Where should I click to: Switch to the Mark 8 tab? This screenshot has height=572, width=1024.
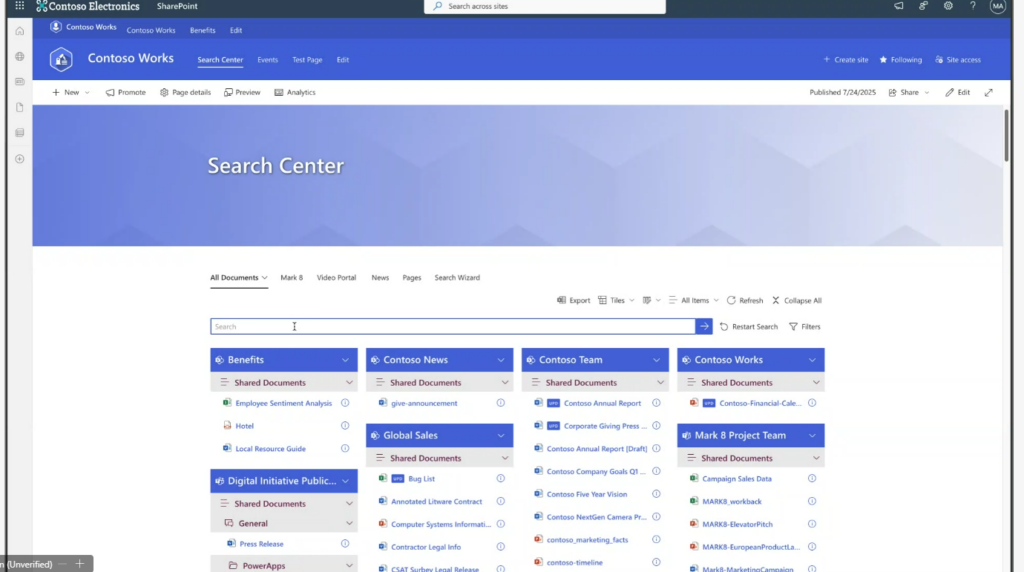coord(291,278)
